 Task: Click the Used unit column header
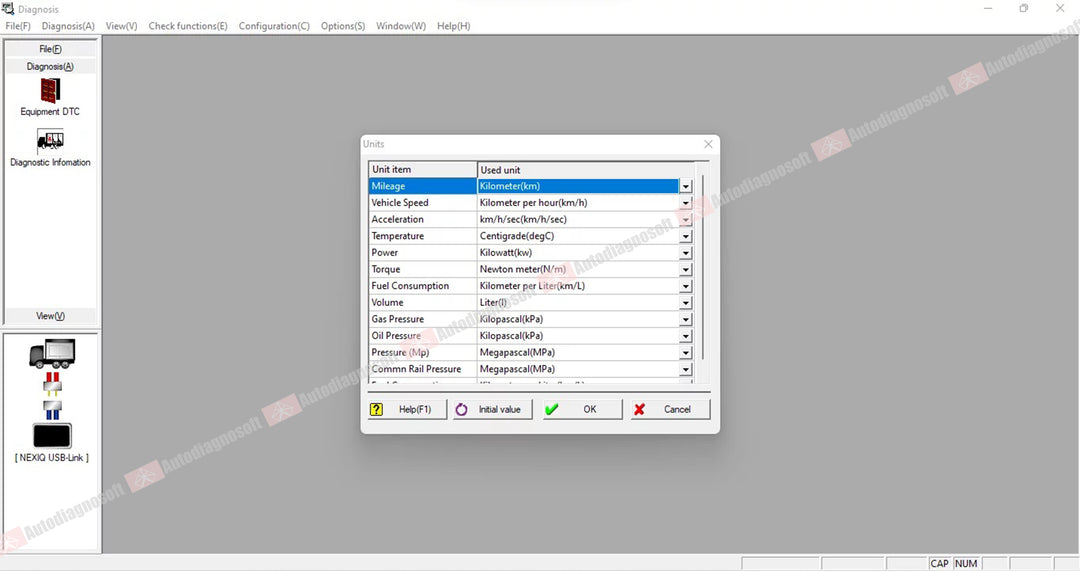(x=585, y=169)
